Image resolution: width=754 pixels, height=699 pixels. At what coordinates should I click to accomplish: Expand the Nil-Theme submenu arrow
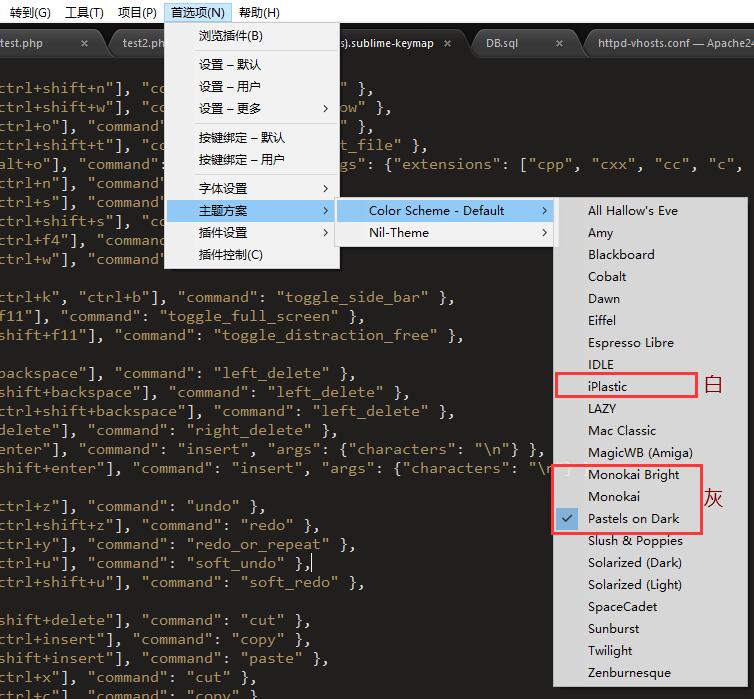click(544, 233)
